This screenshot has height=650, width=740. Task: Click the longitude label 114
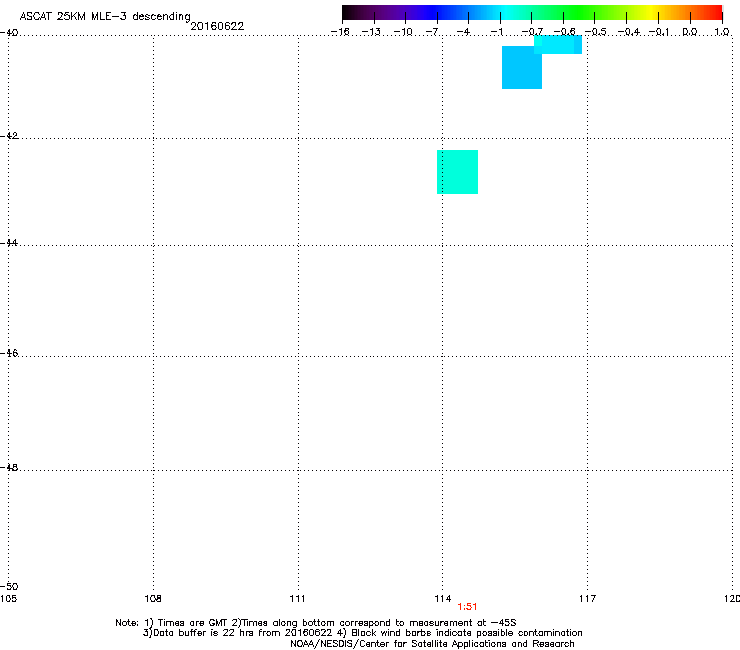tap(443, 599)
